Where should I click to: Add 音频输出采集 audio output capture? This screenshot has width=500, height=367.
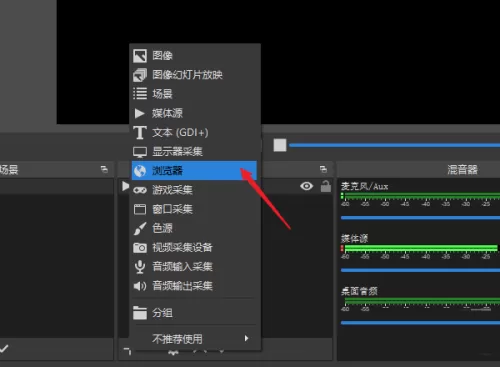click(194, 286)
